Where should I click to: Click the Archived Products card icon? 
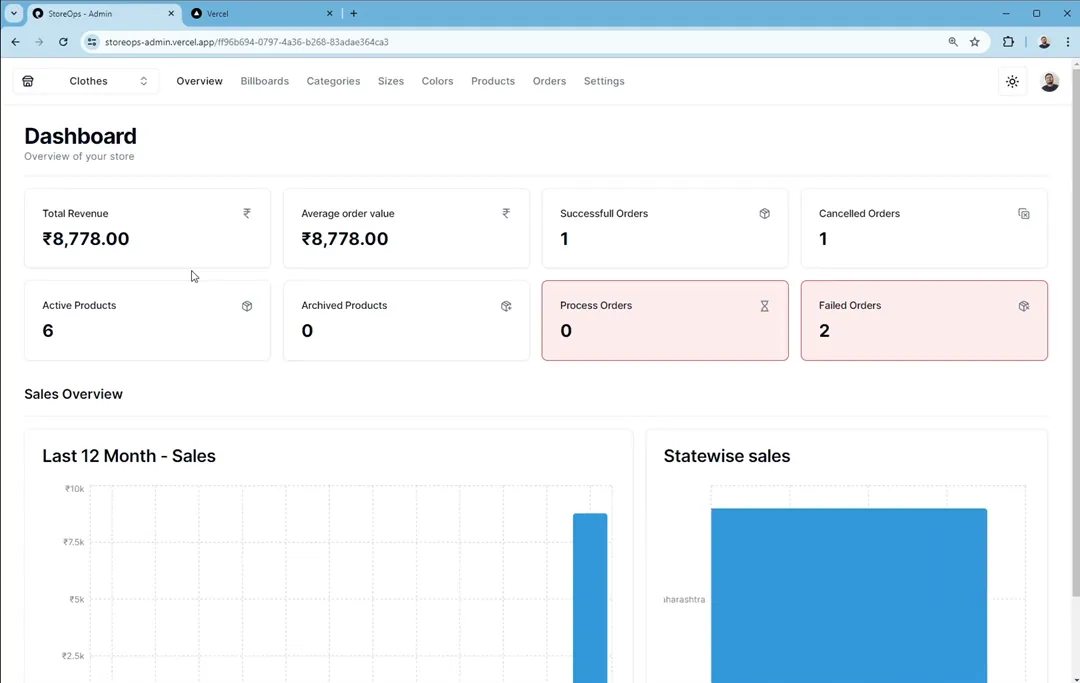506,306
